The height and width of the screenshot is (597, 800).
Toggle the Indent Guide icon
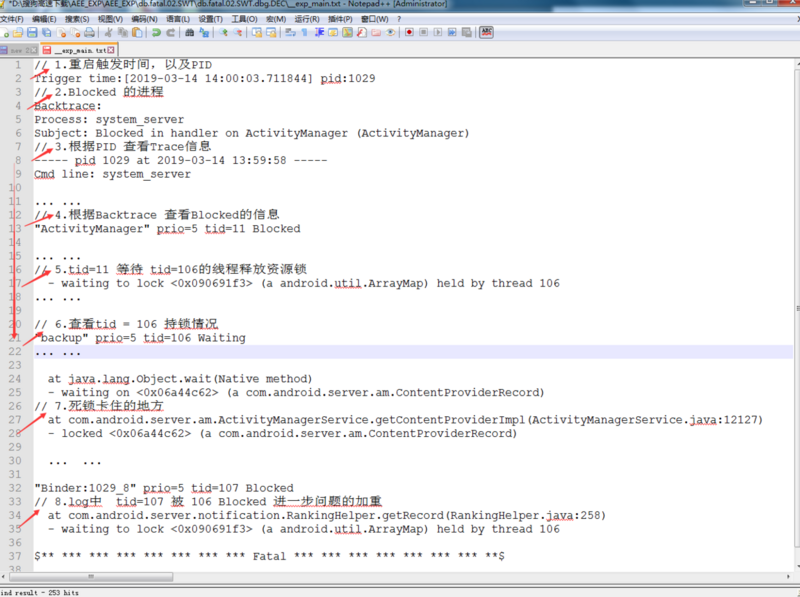point(319,33)
